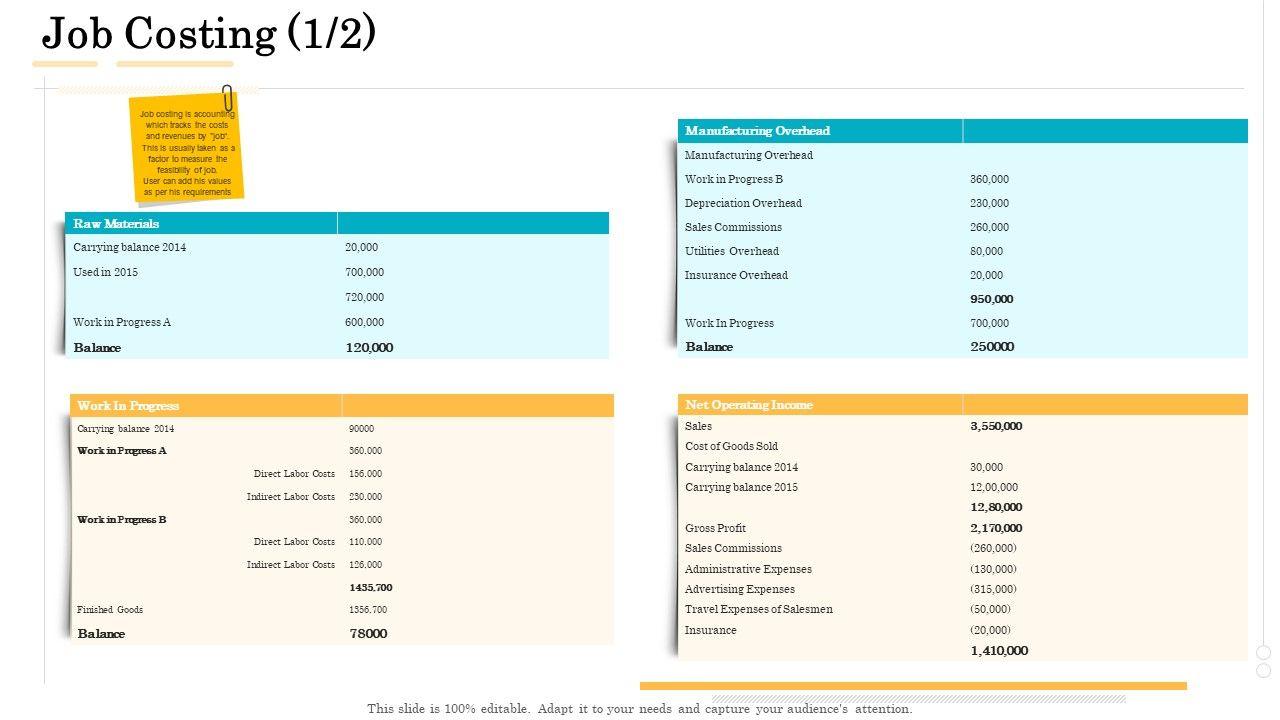This screenshot has width=1280, height=720.
Task: Select the Administrative Expenses label
Action: (x=748, y=569)
